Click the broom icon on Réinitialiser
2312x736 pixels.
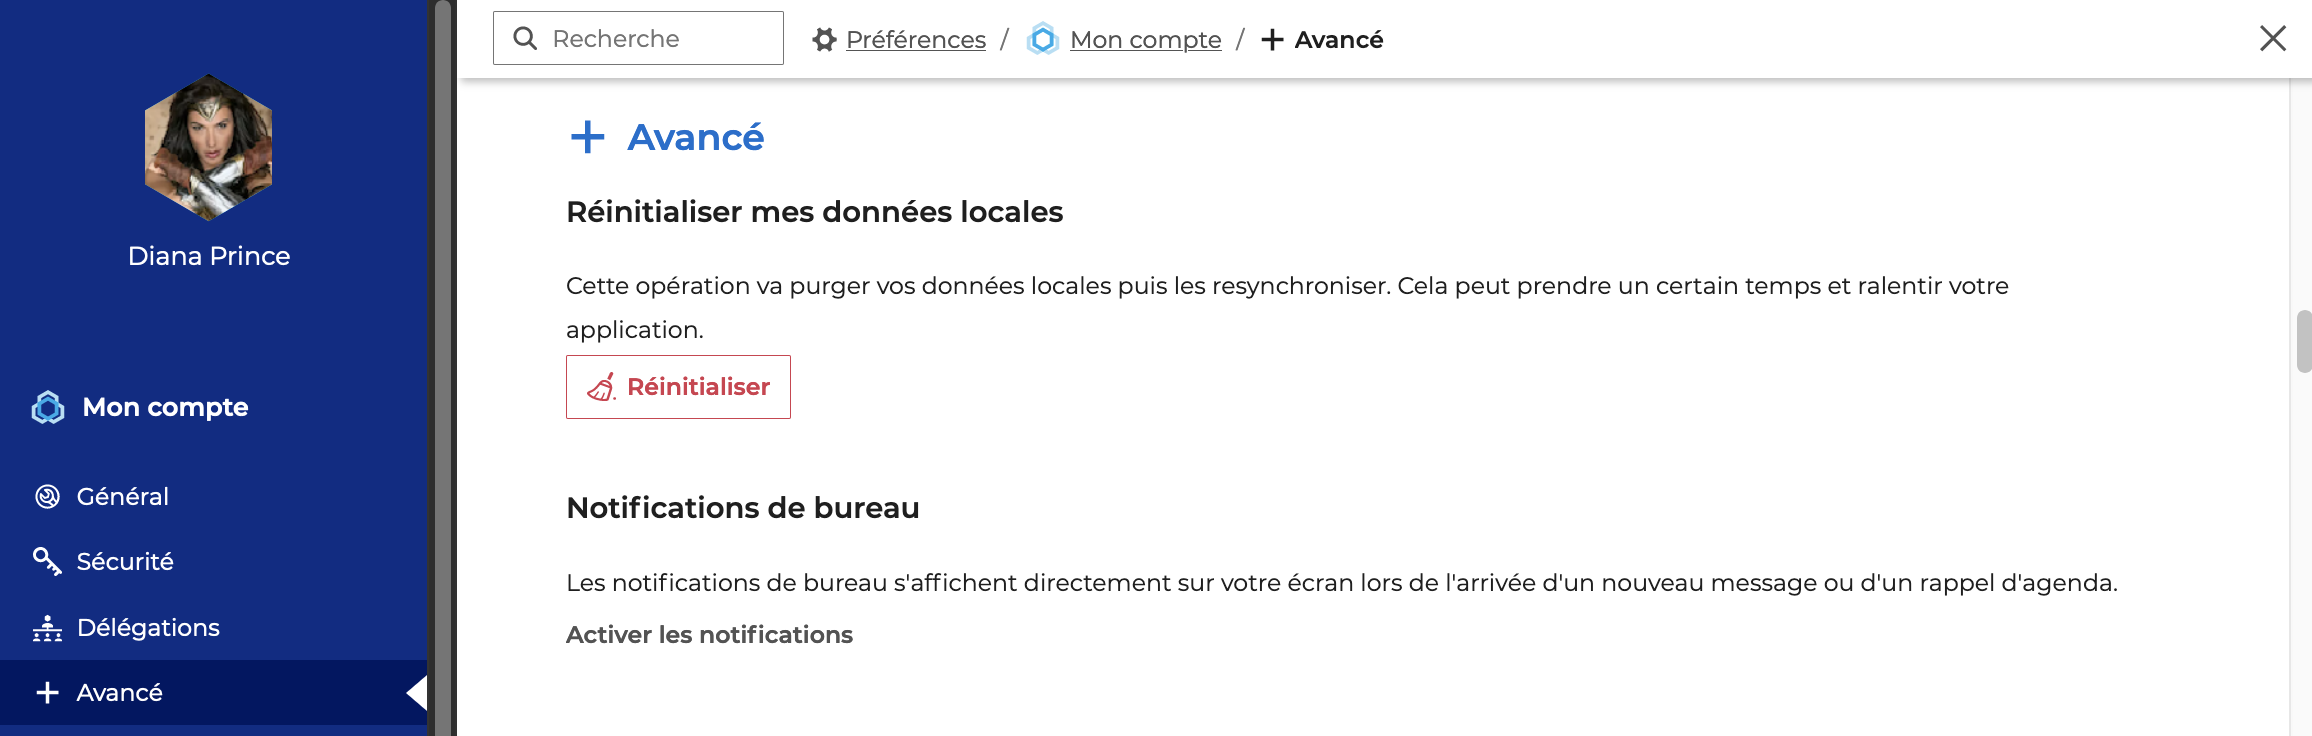point(601,387)
